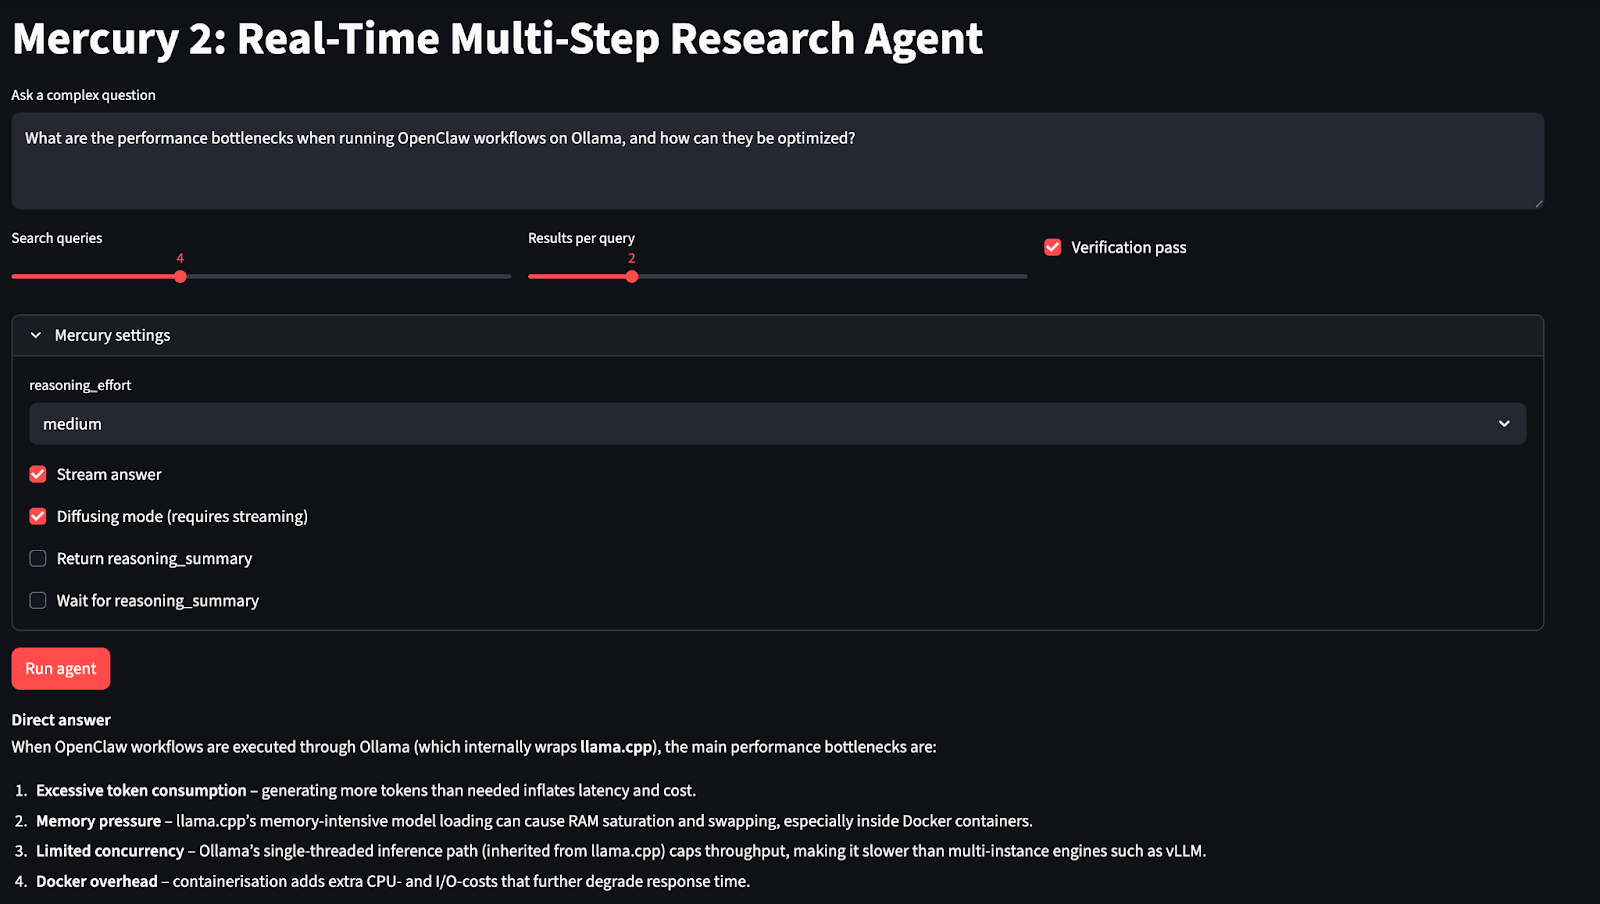Uncheck Diffusing mode (requires streaming)

point(38,516)
